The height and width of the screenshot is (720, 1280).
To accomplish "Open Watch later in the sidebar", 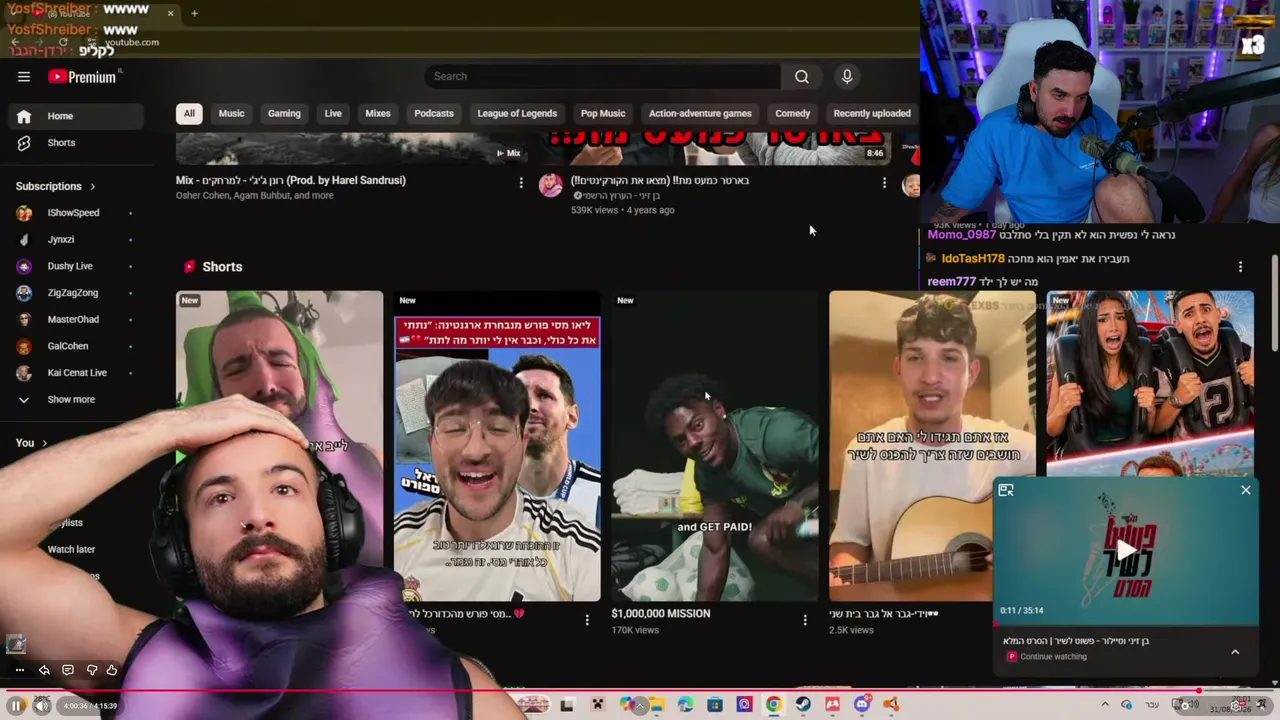I will [x=71, y=550].
